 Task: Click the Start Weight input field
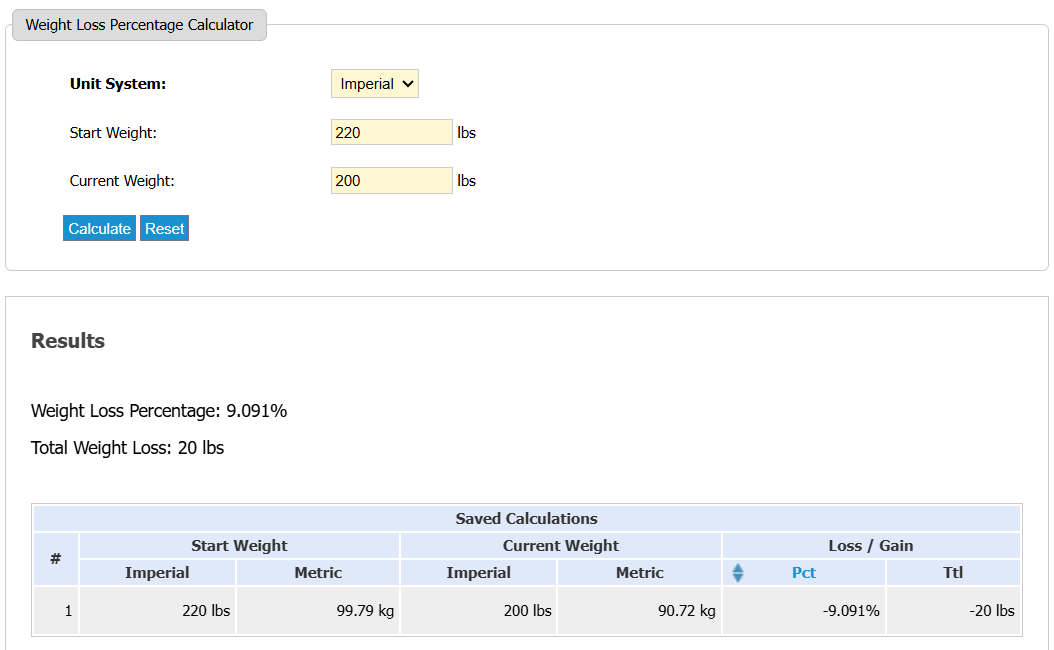click(x=392, y=132)
